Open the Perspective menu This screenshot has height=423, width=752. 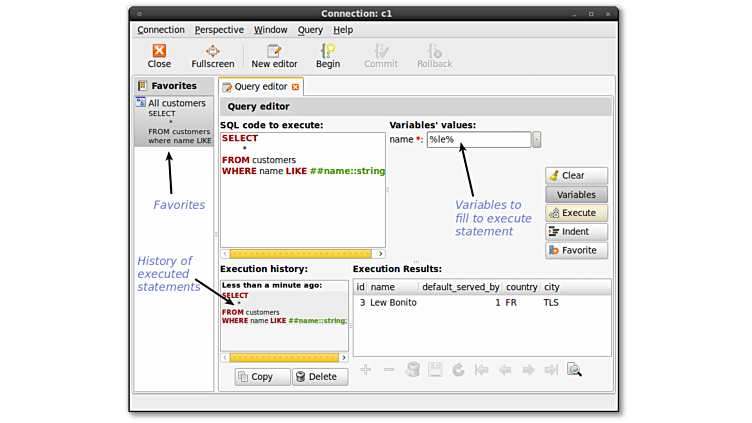coord(219,30)
